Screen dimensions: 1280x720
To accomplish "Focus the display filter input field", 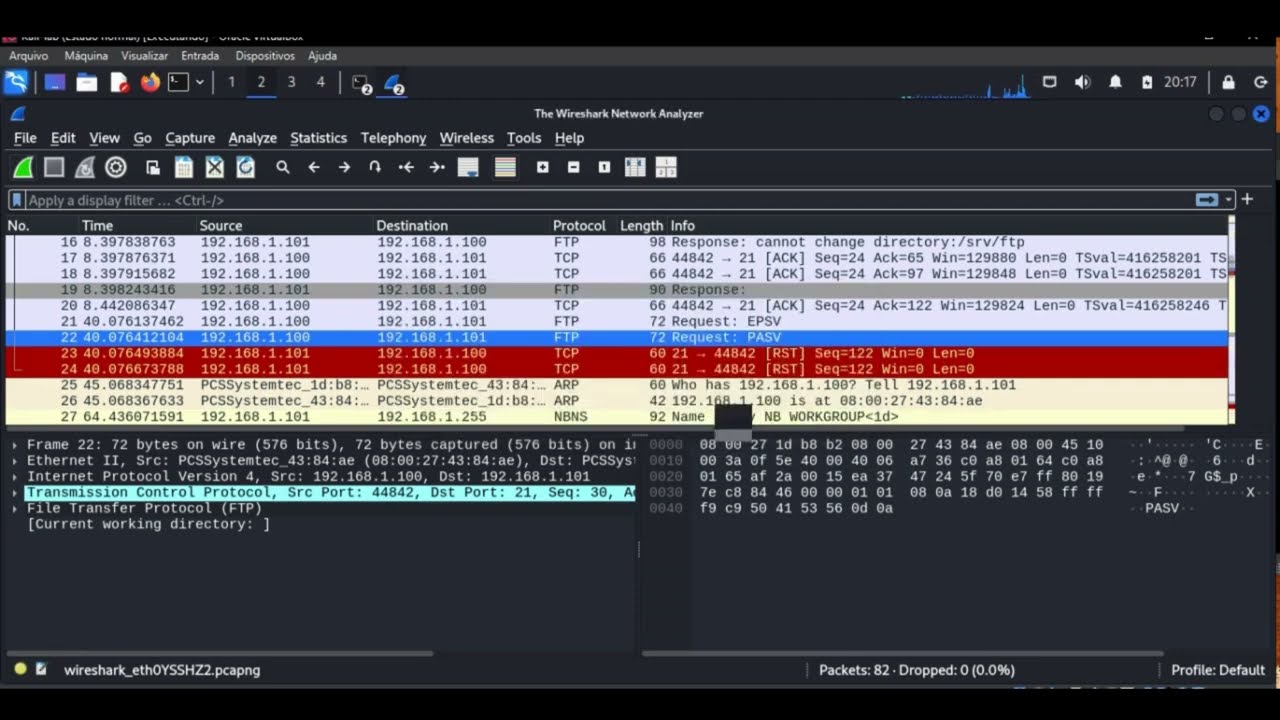I will click(x=610, y=200).
